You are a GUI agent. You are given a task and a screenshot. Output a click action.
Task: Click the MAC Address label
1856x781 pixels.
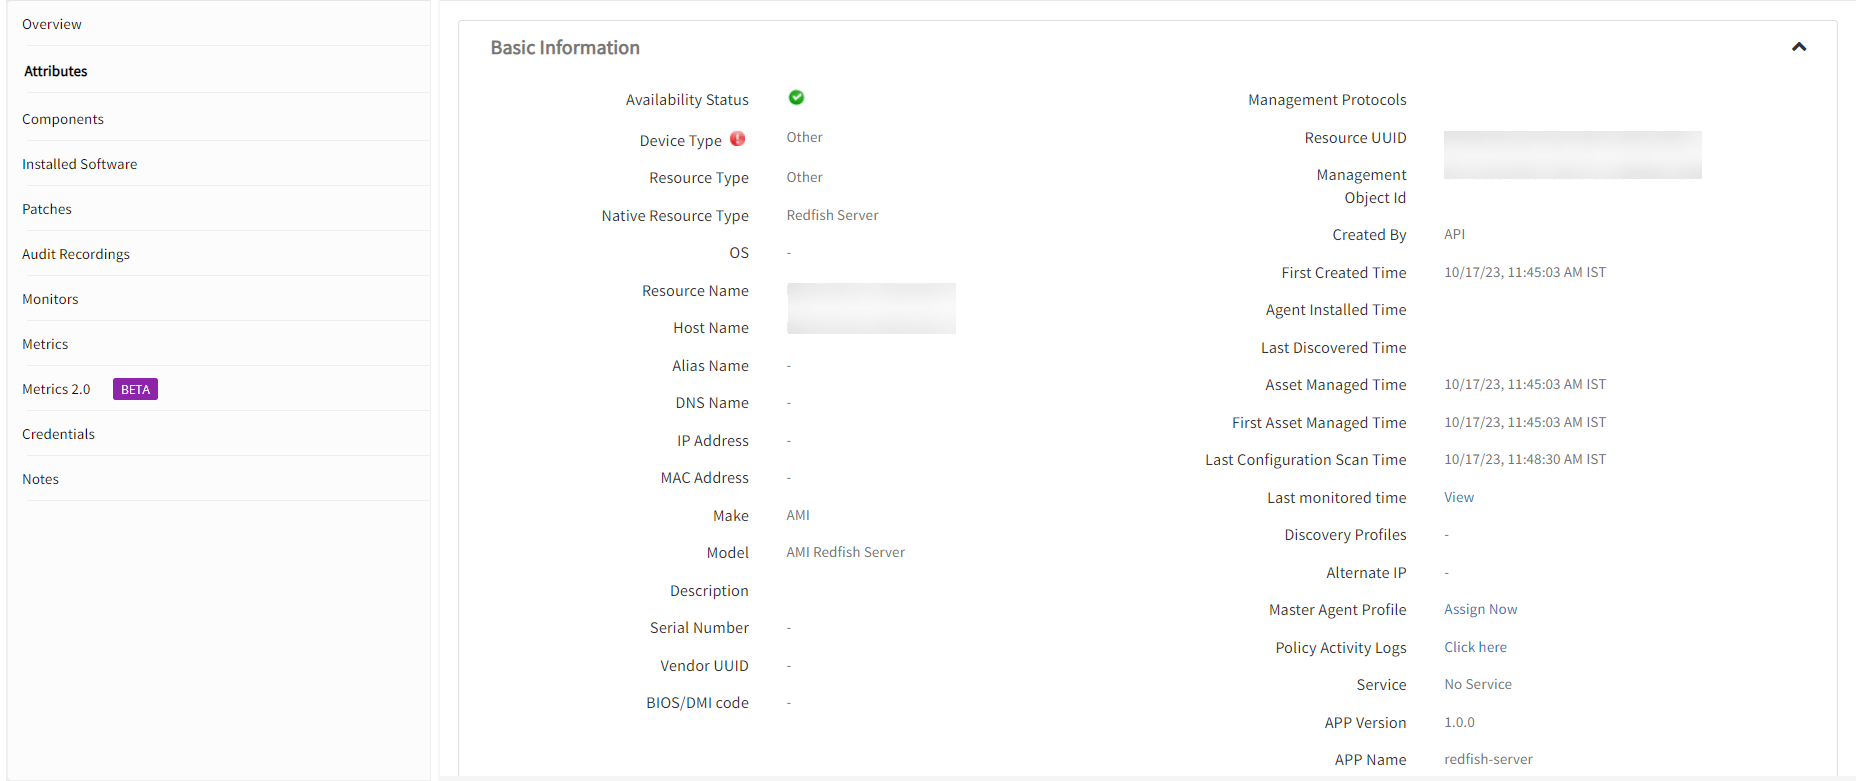click(x=704, y=478)
